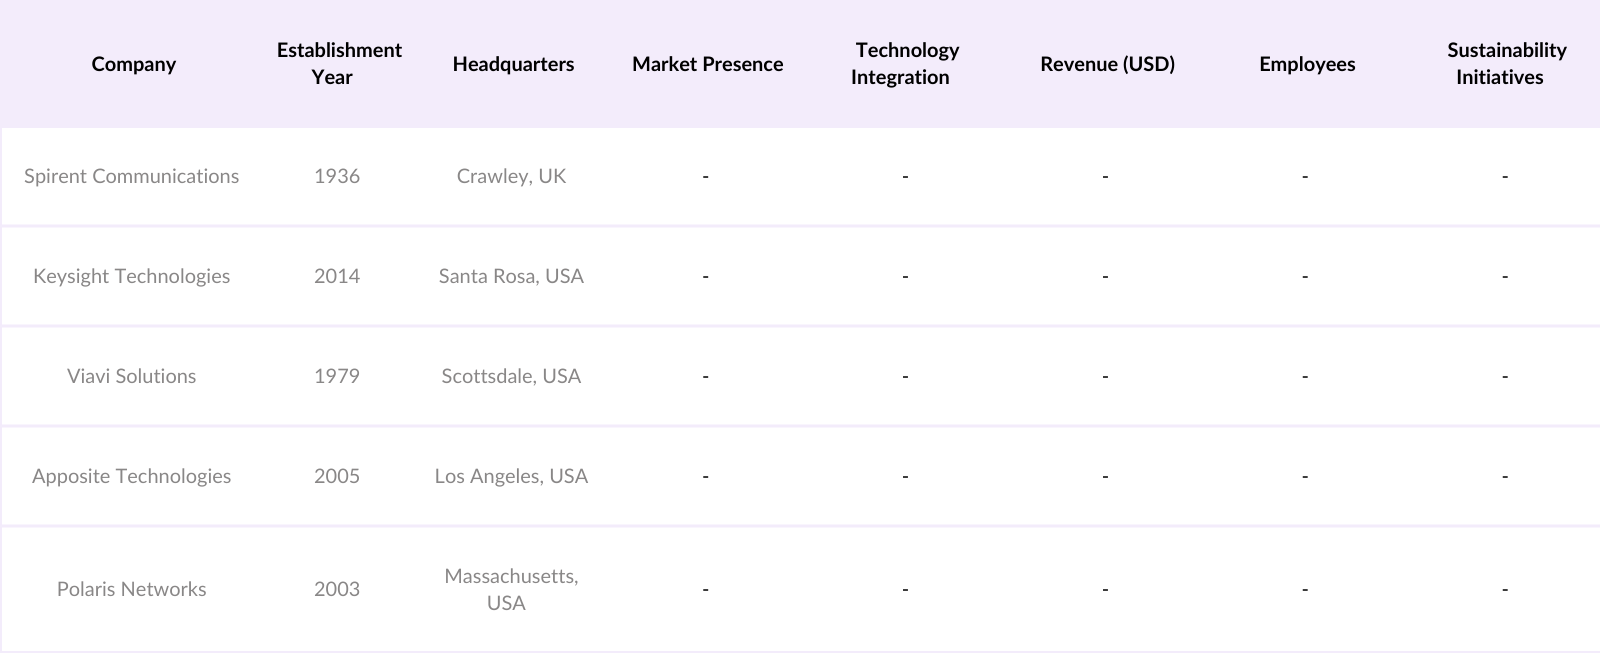This screenshot has height=653, width=1600.
Task: Click the Keysight Technologies company name
Action: click(x=132, y=276)
